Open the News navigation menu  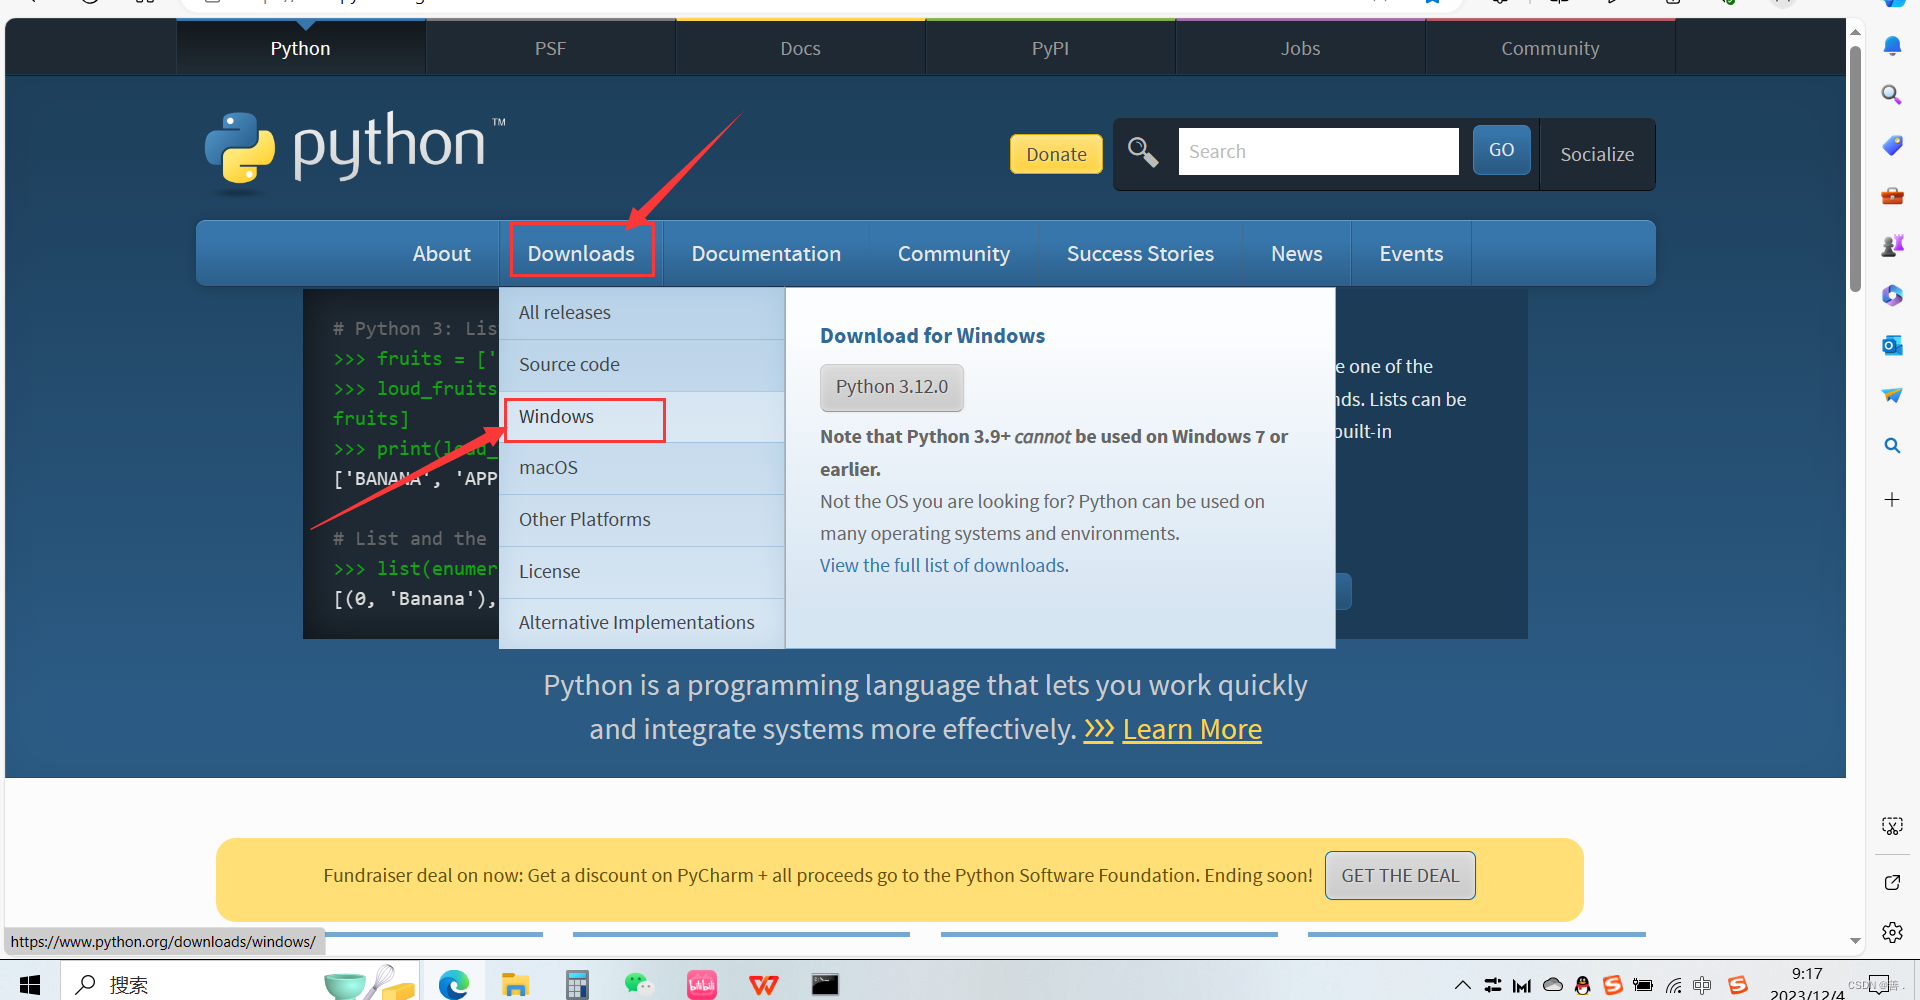point(1296,254)
